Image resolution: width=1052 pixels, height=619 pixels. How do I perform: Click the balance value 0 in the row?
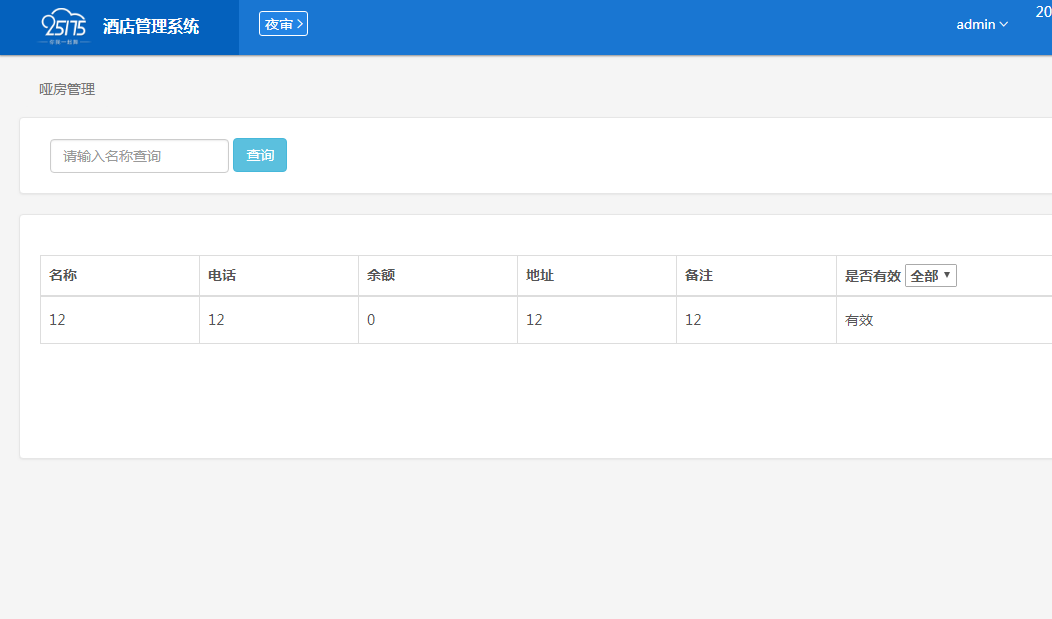point(371,320)
